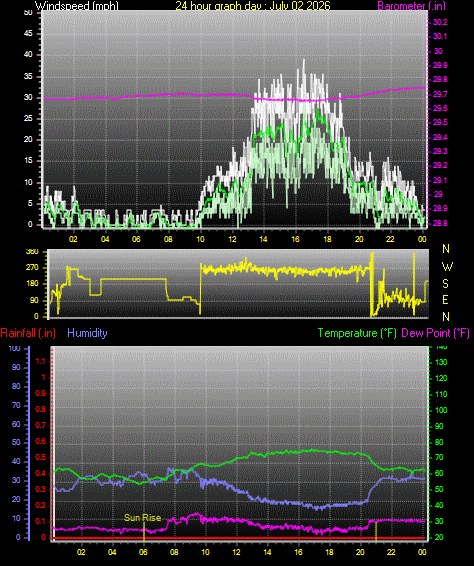474x566 pixels.
Task: Click the 100 humidity axis tick
Action: point(14,349)
